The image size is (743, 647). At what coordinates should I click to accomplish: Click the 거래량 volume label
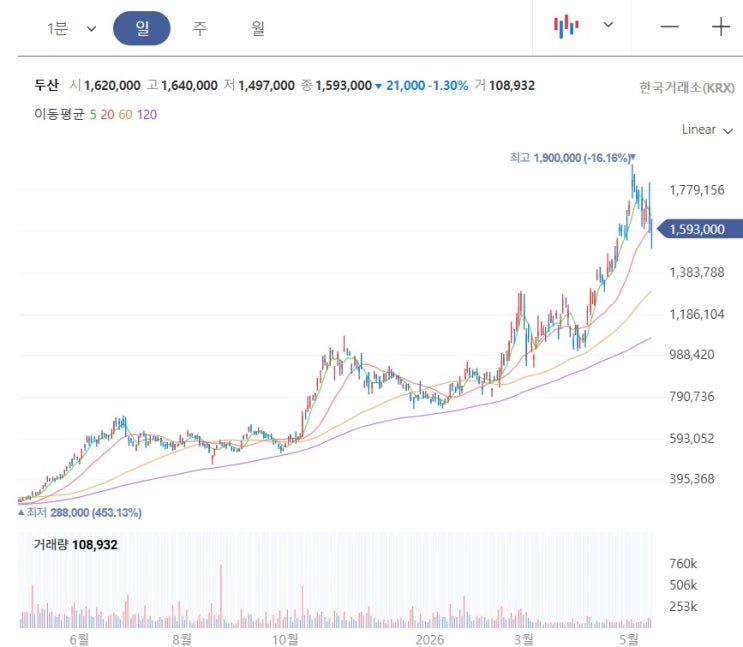51,545
